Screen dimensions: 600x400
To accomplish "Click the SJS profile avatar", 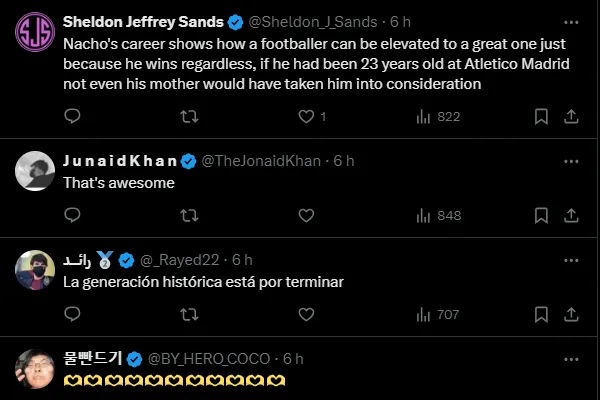I will (x=35, y=33).
